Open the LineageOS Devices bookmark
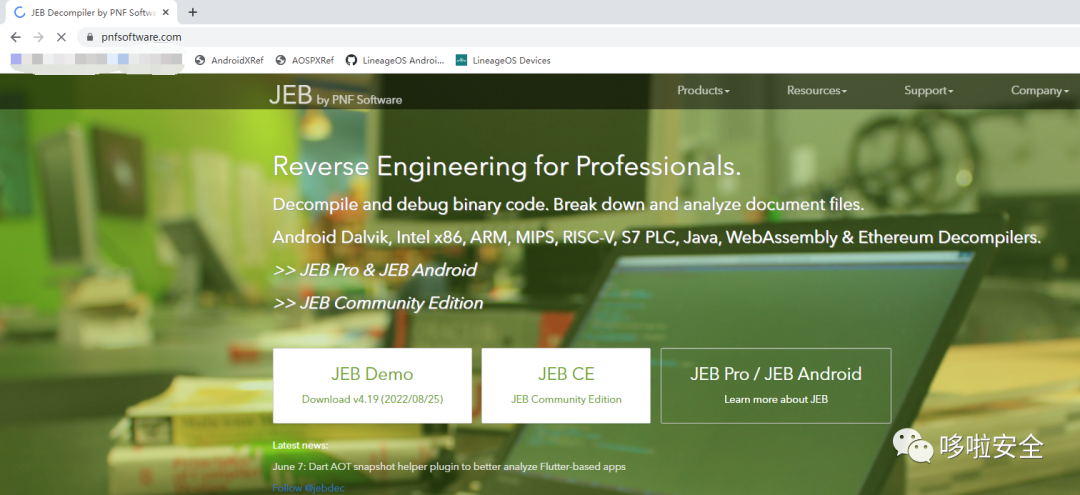This screenshot has width=1080, height=495. (503, 61)
